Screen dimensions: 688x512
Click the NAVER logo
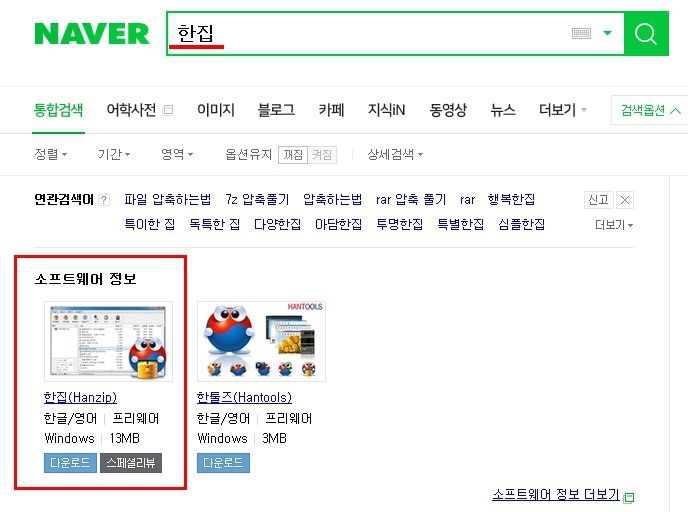point(92,34)
